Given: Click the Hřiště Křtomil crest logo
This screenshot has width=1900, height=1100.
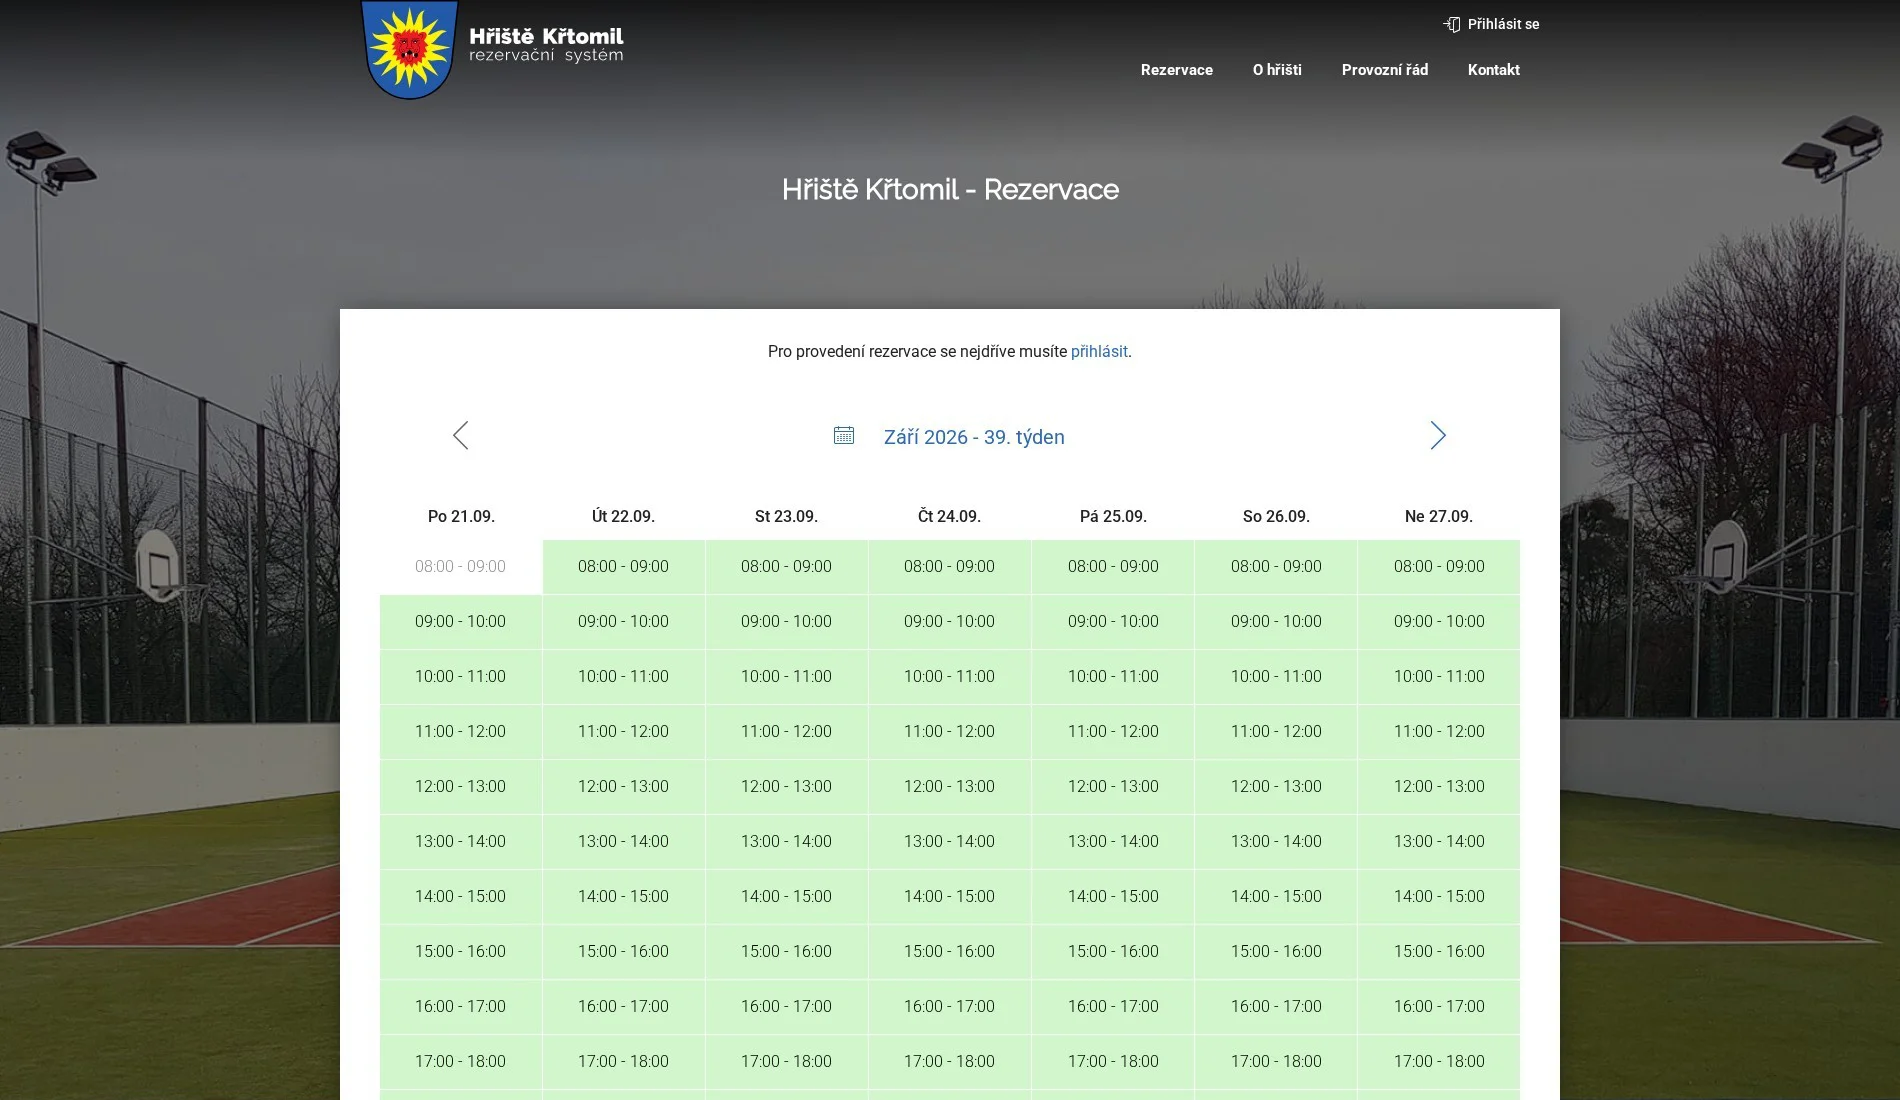Looking at the screenshot, I should point(409,49).
